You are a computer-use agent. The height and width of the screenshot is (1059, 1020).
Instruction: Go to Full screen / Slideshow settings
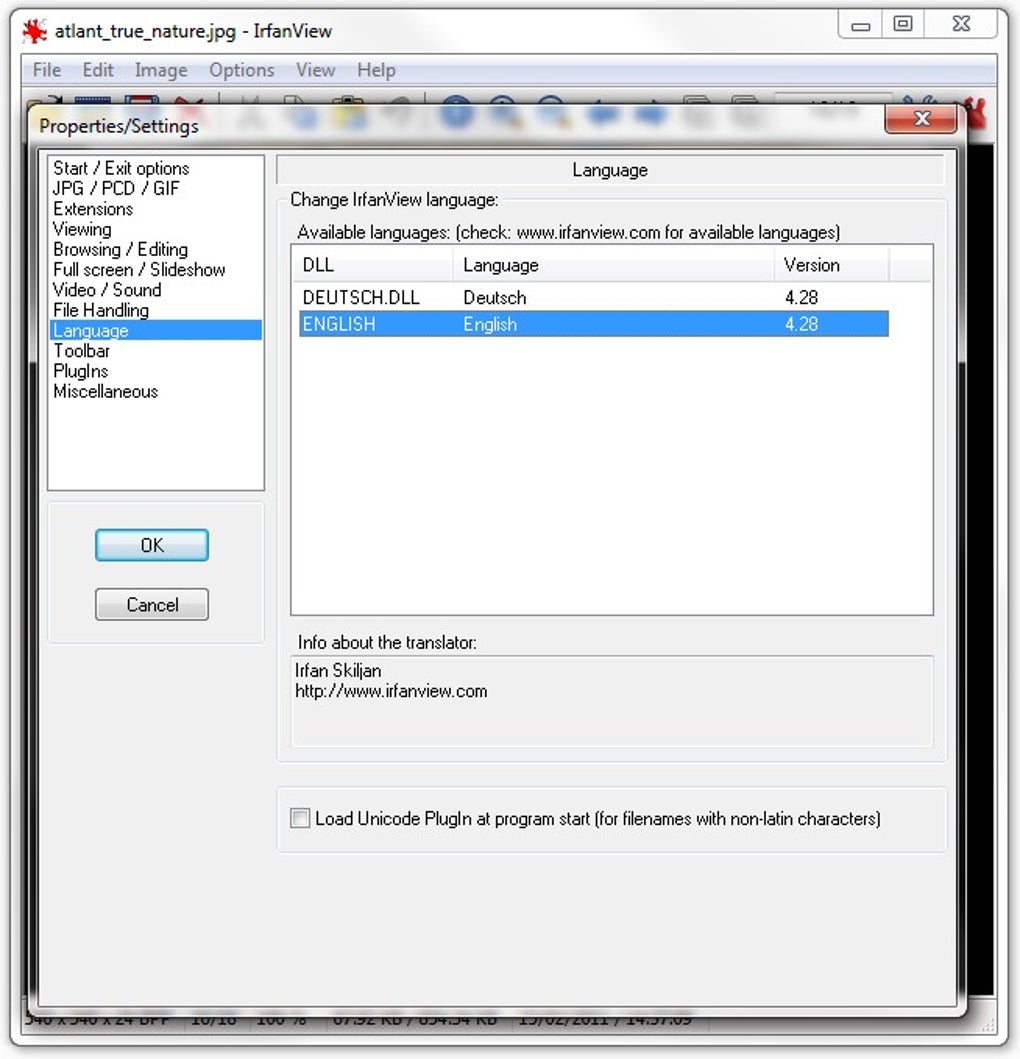click(155, 269)
